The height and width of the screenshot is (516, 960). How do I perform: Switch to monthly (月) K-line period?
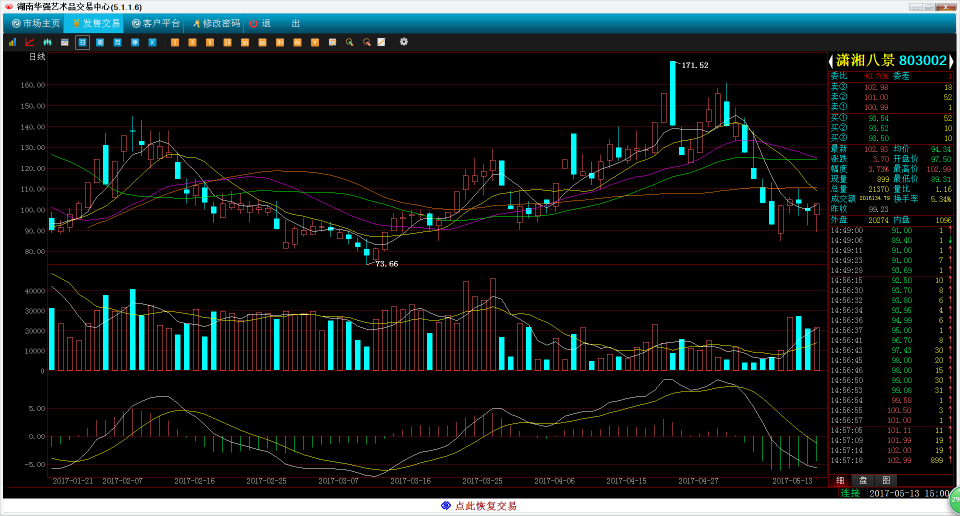point(117,42)
